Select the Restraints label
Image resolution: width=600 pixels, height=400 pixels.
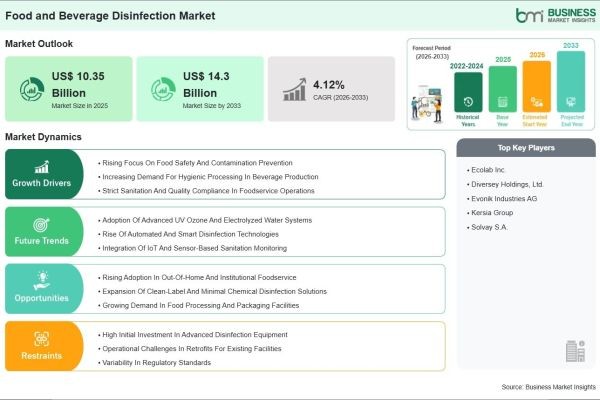[41, 356]
